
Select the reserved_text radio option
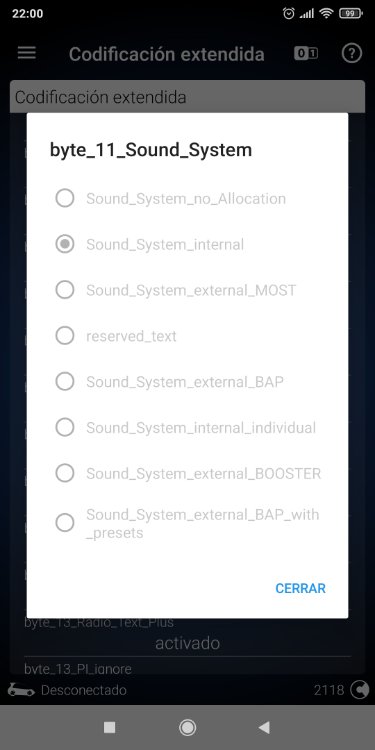coord(188,336)
